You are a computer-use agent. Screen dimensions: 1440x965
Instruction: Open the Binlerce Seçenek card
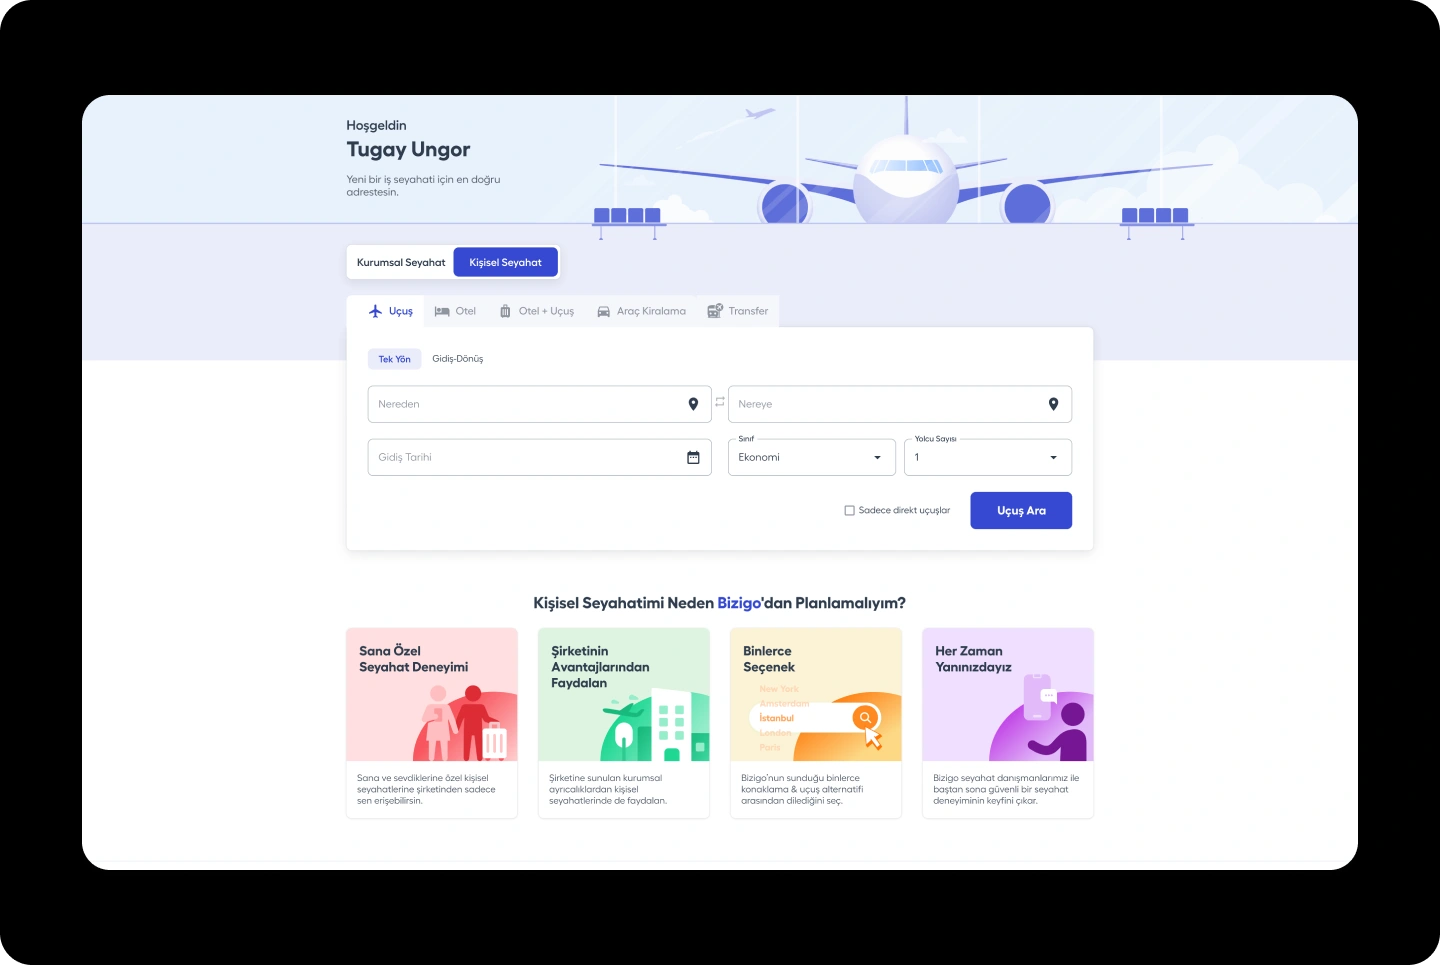click(816, 723)
